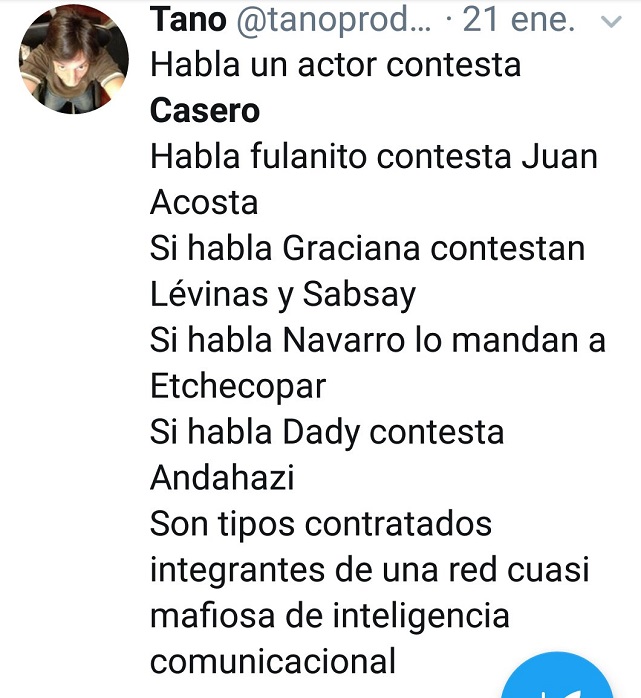Tap the word Acosta
The height and width of the screenshot is (698, 641).
click(x=204, y=202)
